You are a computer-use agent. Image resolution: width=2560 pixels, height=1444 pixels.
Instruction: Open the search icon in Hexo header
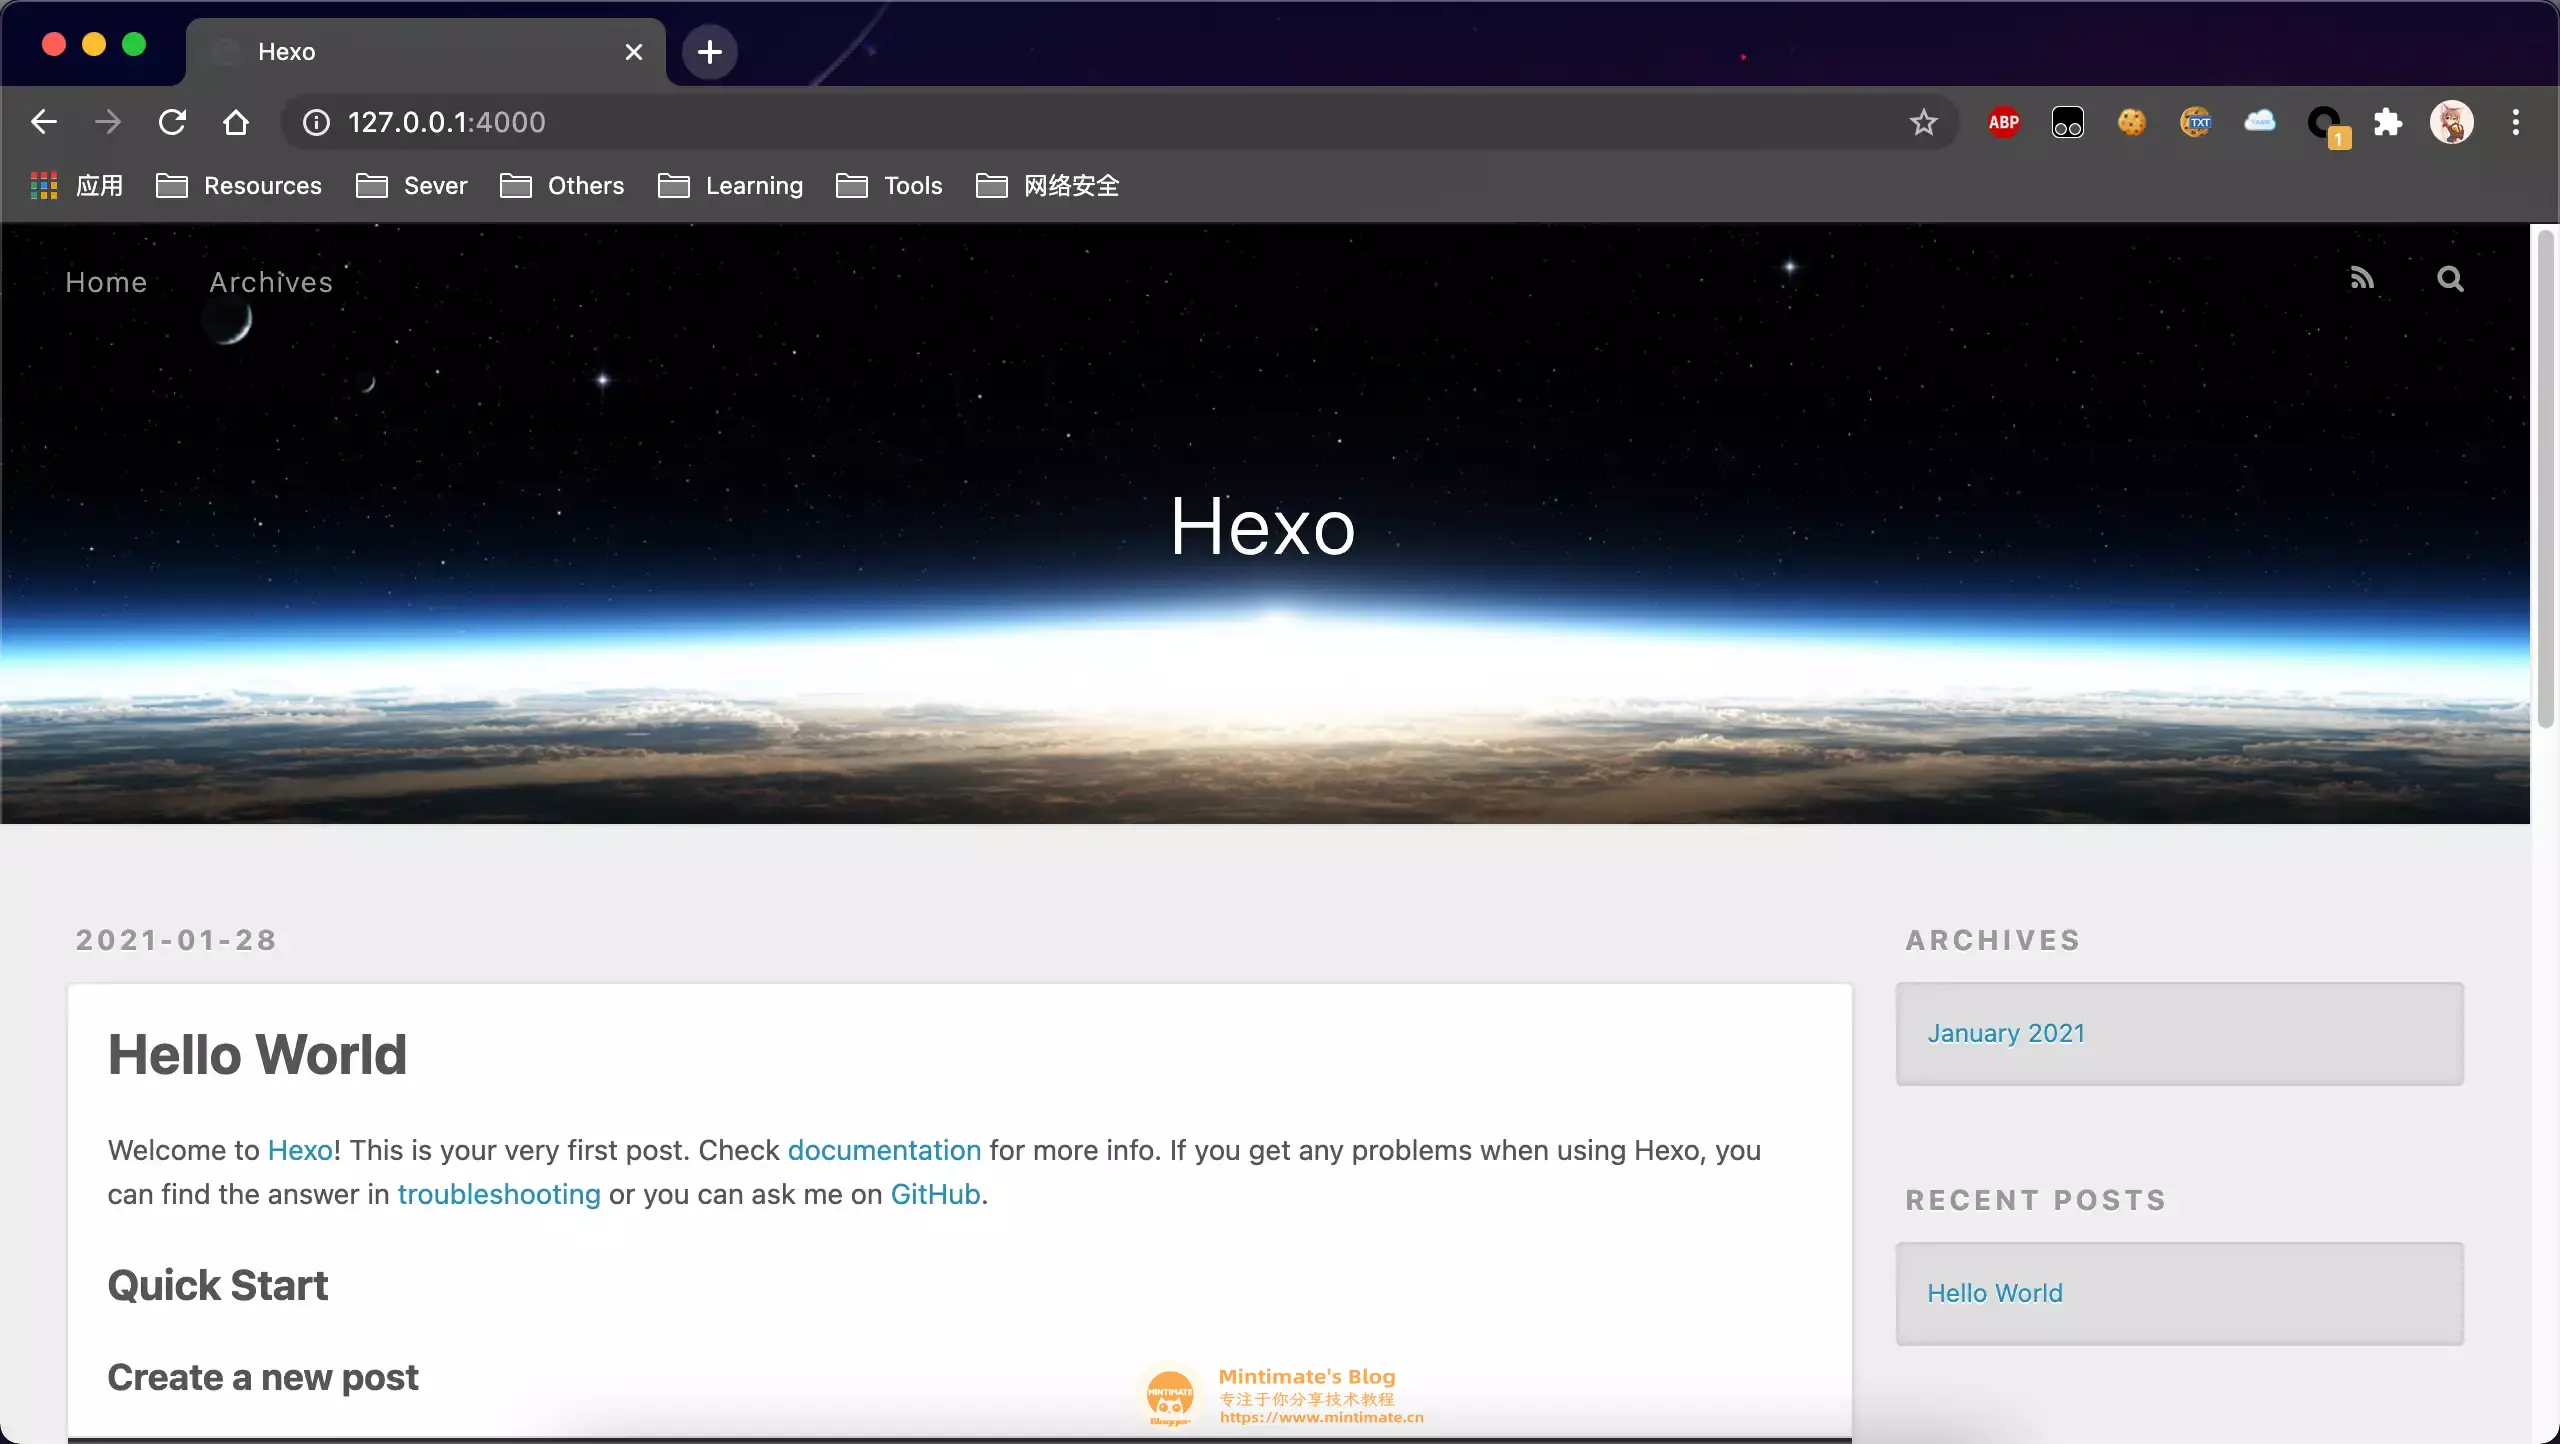click(x=2450, y=279)
